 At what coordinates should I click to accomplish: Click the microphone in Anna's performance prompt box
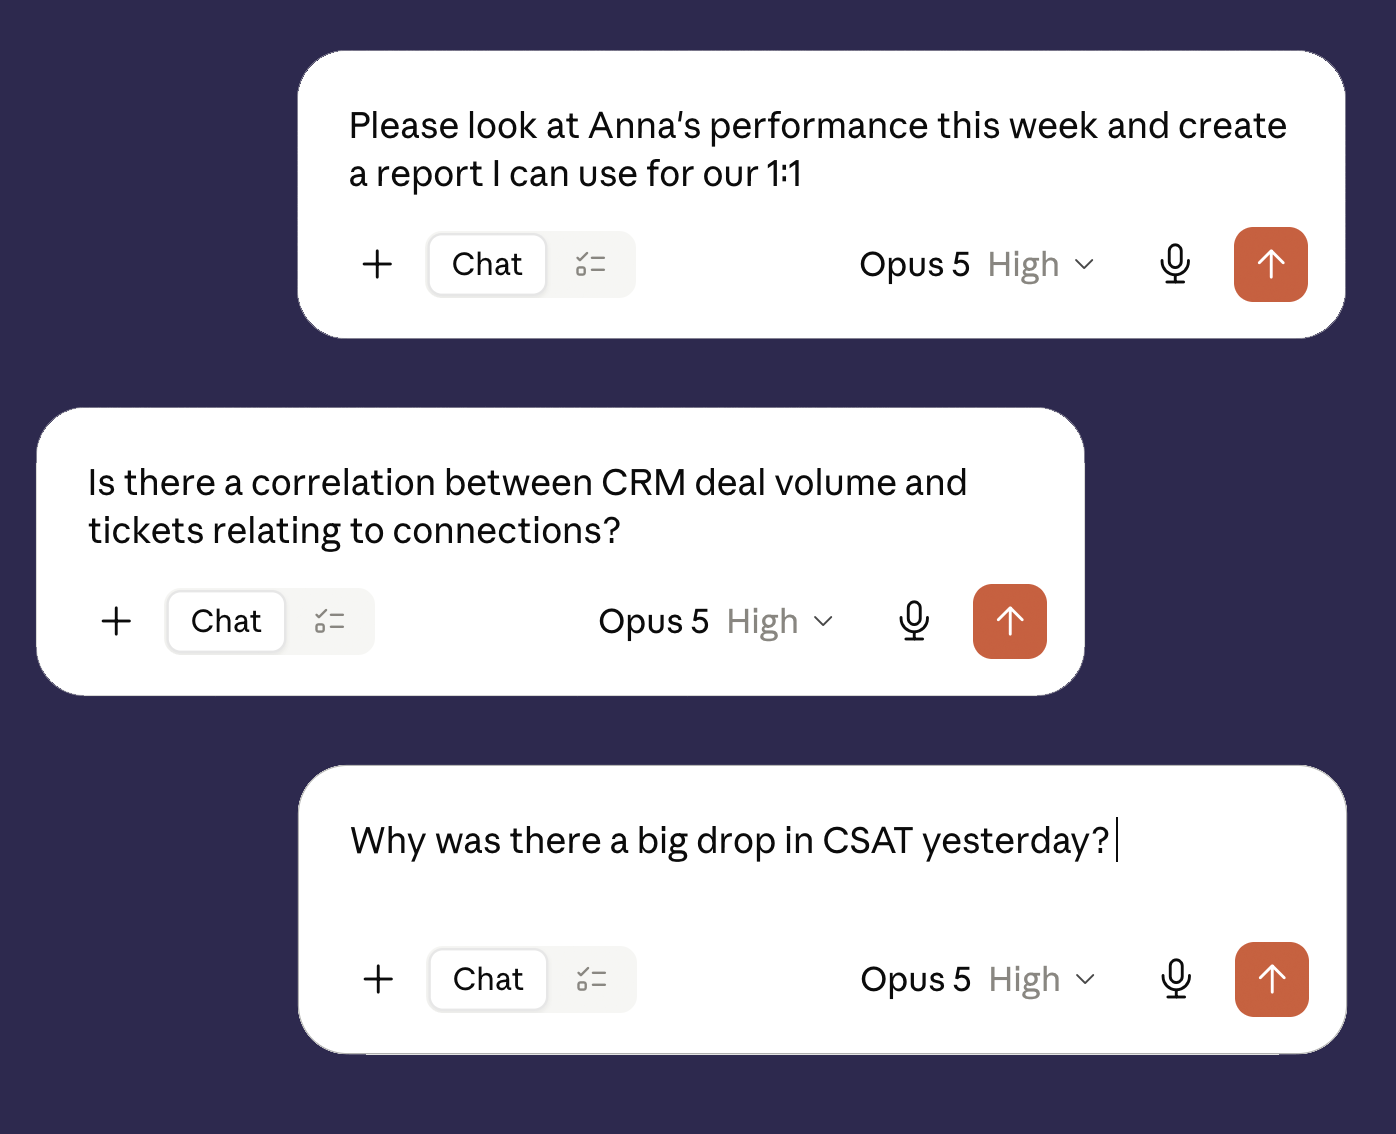(x=1175, y=265)
